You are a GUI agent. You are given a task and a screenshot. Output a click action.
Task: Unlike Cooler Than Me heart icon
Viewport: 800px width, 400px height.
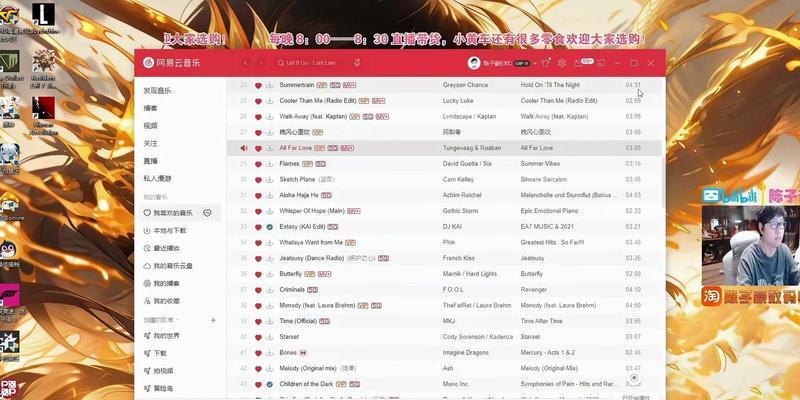click(x=258, y=101)
